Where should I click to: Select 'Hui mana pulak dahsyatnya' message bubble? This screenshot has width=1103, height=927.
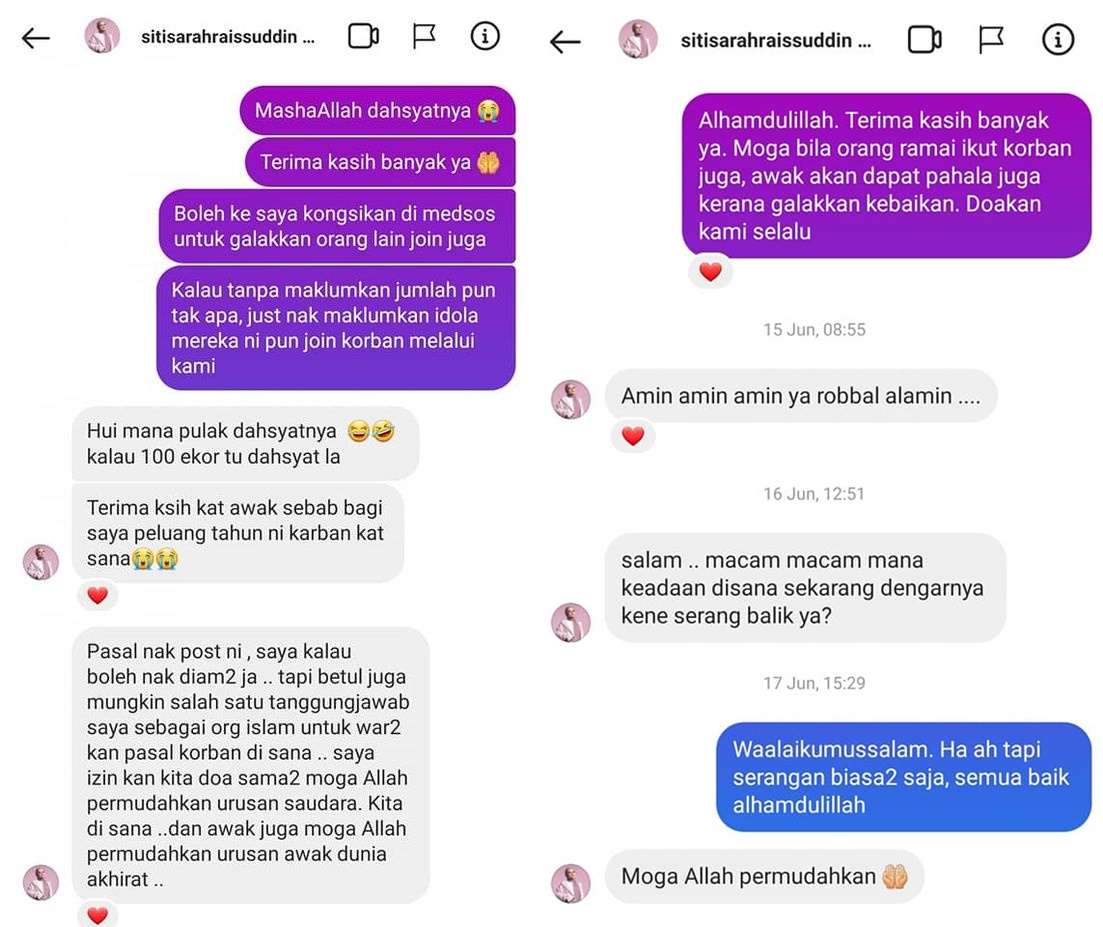[246, 443]
